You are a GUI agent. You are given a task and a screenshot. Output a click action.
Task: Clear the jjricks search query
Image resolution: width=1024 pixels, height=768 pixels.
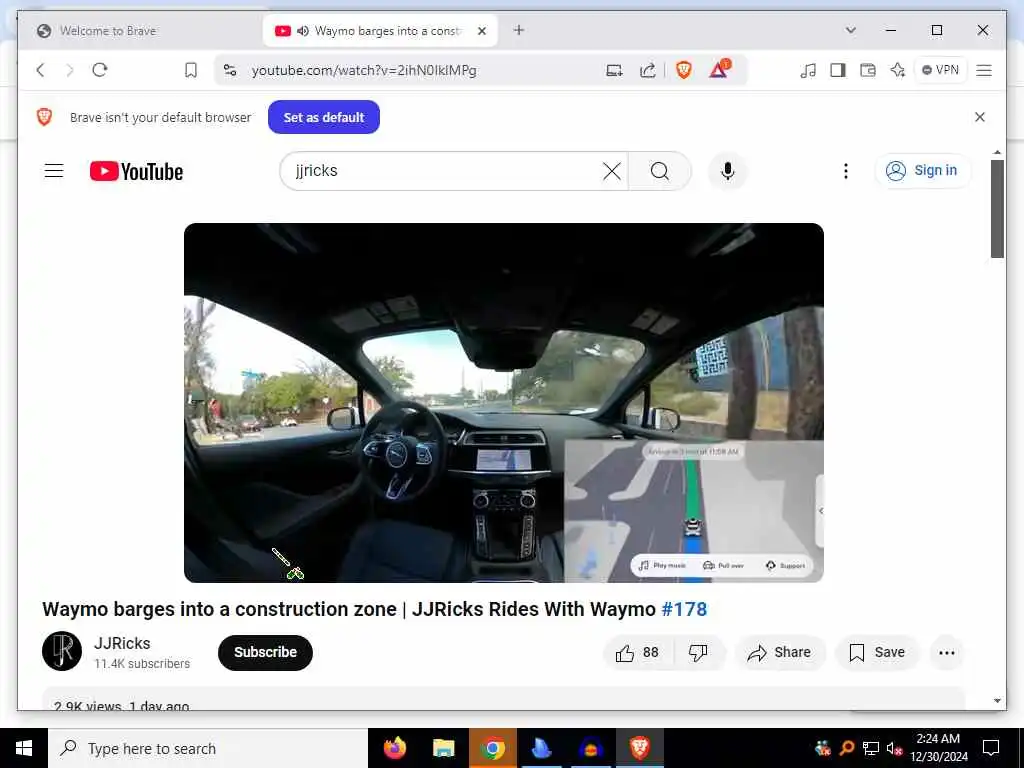coord(612,171)
